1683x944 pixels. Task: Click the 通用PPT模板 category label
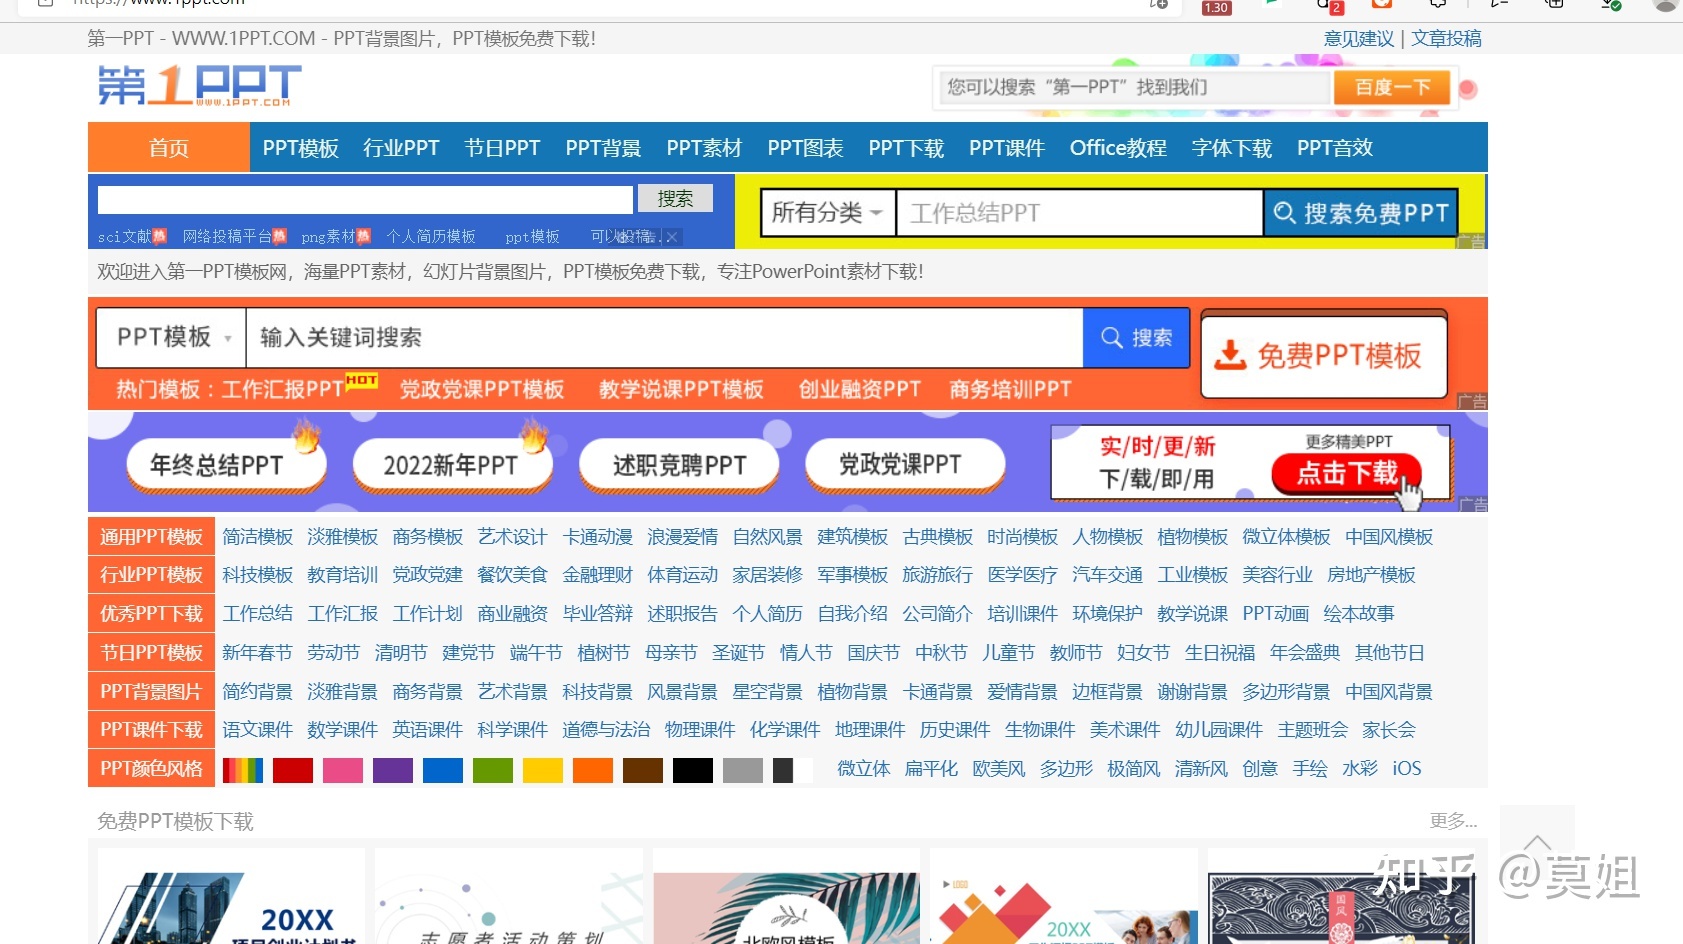(x=151, y=536)
